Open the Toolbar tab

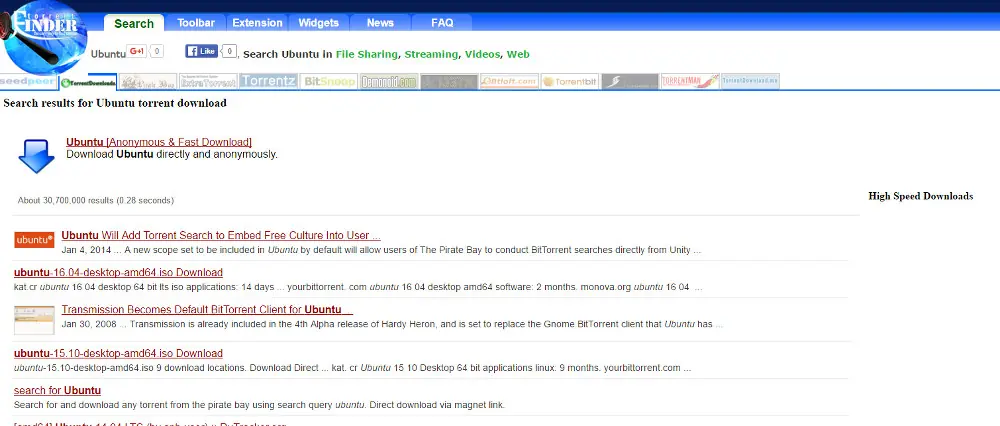click(196, 23)
